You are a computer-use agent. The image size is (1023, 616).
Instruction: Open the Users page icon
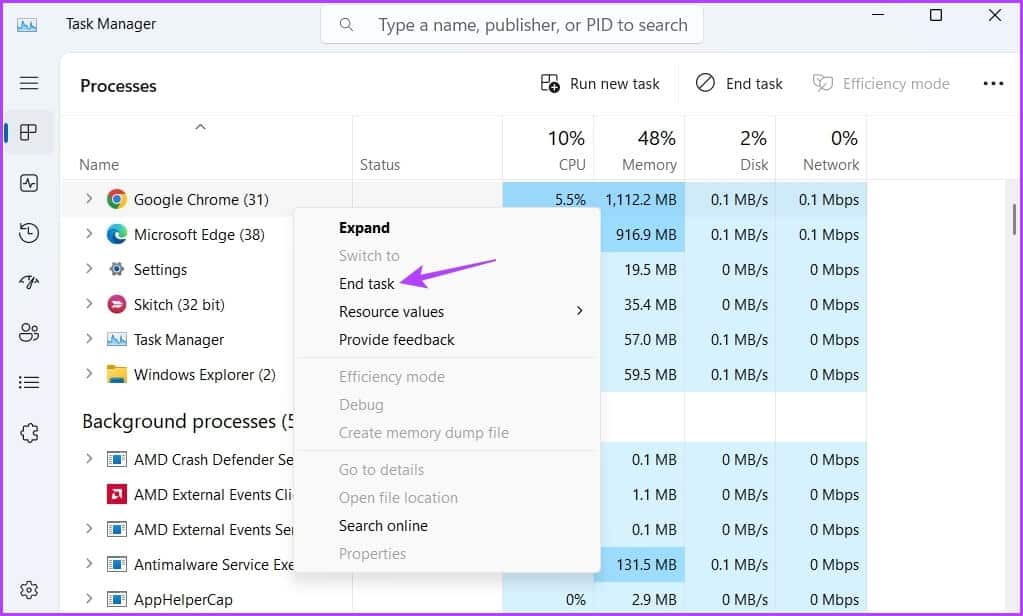[x=29, y=333]
